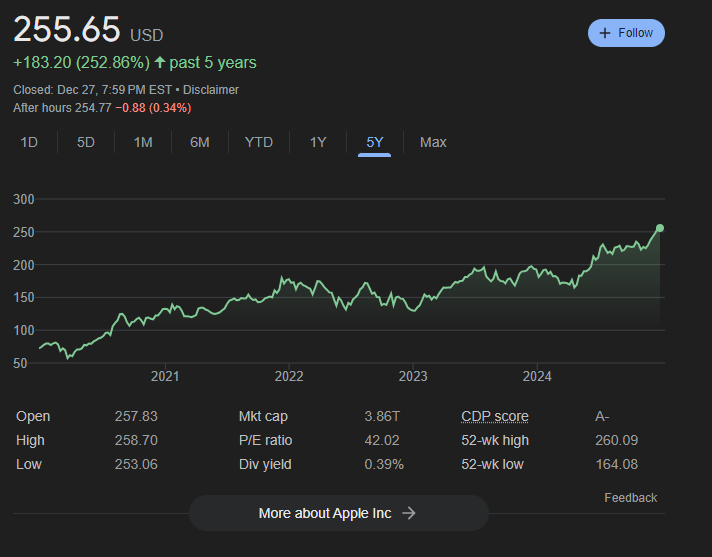Image resolution: width=712 pixels, height=557 pixels.
Task: Switch to the 1M chart tab
Action: [x=143, y=143]
